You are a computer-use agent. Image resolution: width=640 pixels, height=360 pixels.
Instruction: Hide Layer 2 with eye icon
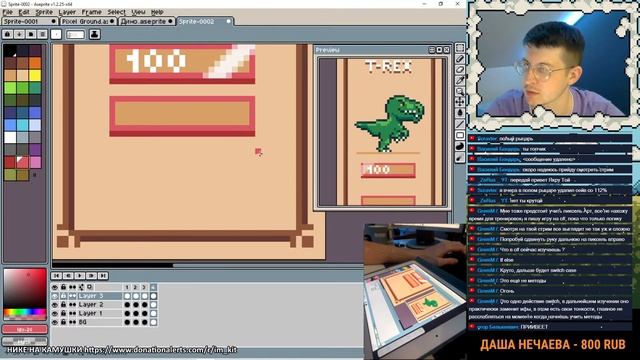(55, 305)
